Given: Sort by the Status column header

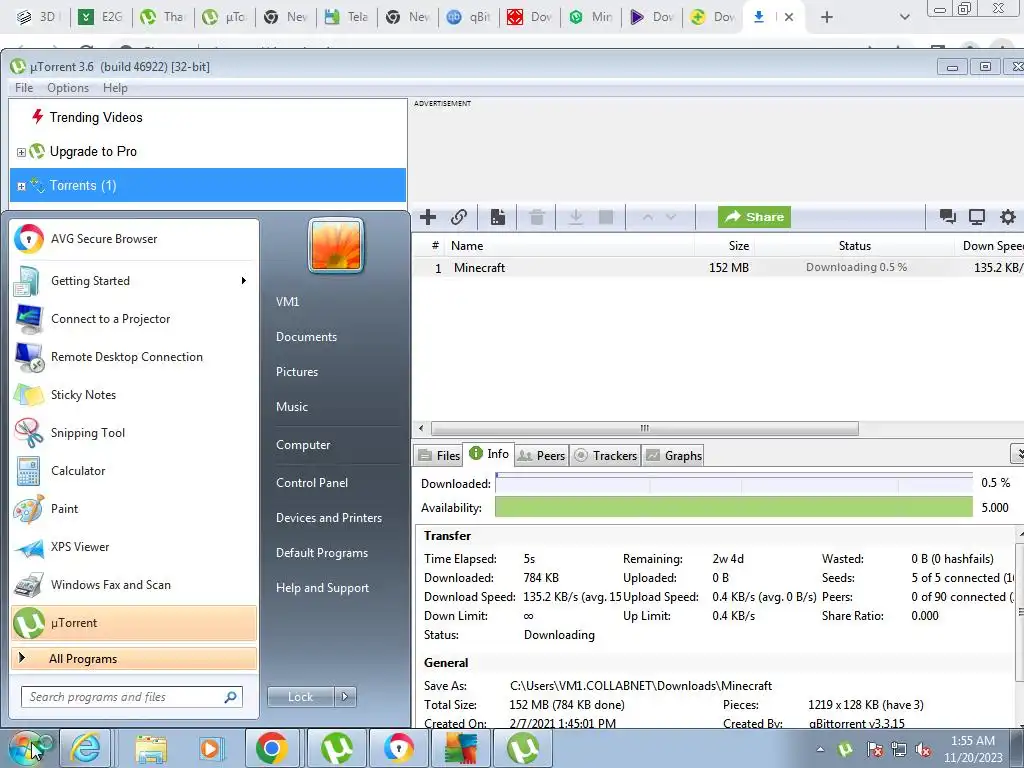Looking at the screenshot, I should 854,246.
